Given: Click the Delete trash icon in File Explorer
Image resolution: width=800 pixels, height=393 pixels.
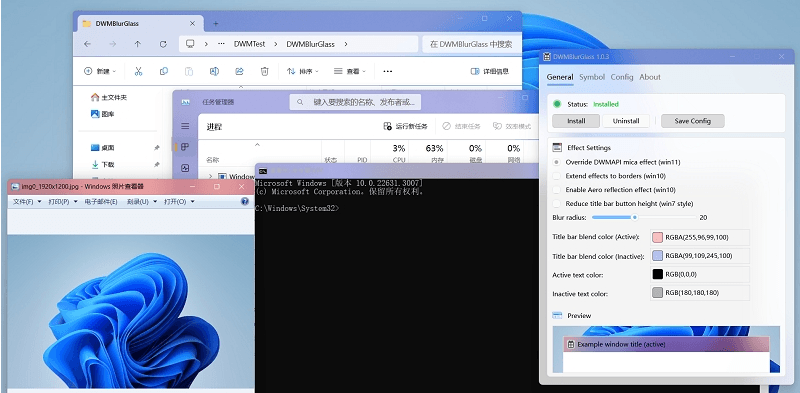Looking at the screenshot, I should [264, 71].
